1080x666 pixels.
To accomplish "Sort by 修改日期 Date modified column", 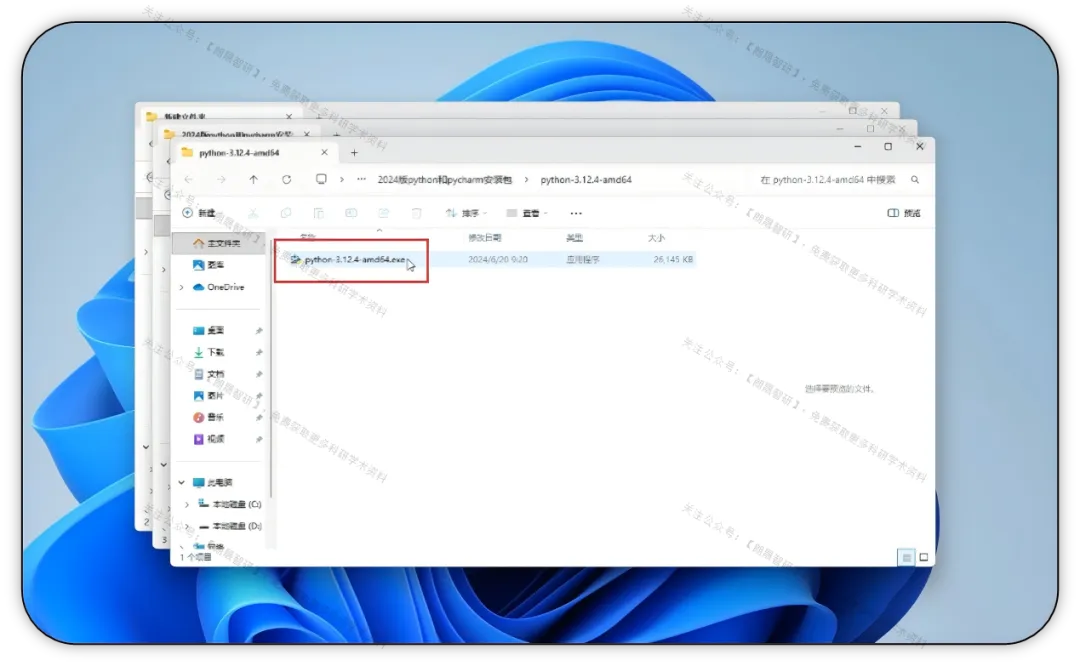I will (485, 238).
